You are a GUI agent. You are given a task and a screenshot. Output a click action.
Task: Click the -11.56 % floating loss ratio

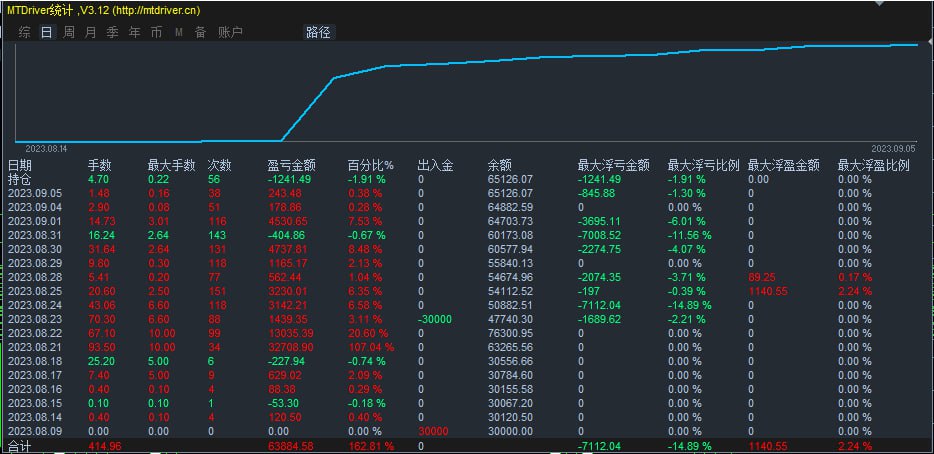(690, 235)
